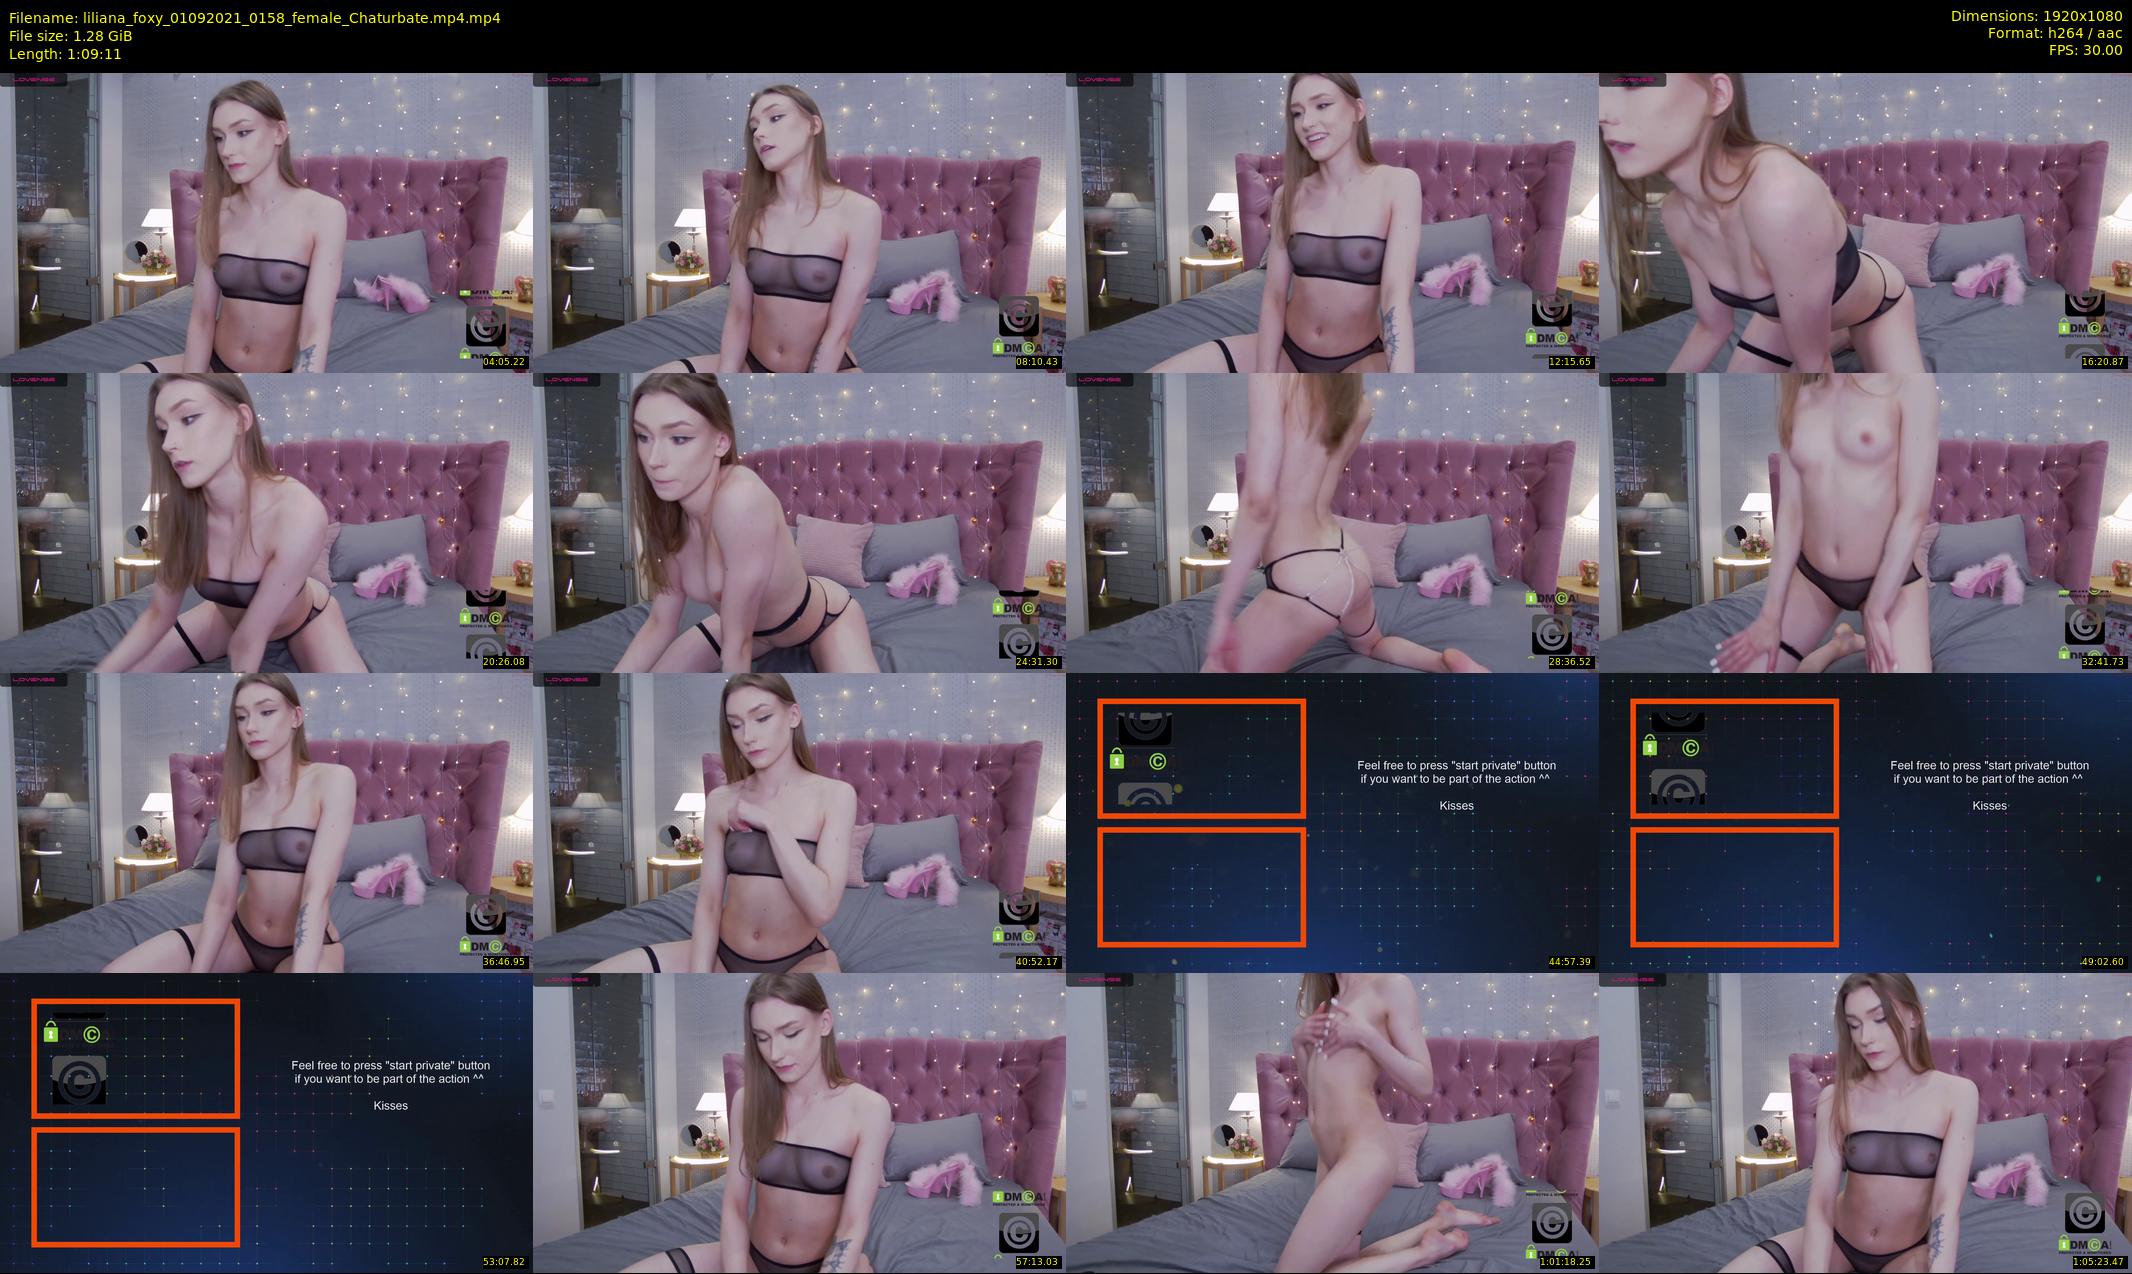
Task: Click the Length 1:09:11 text
Action: [65, 54]
